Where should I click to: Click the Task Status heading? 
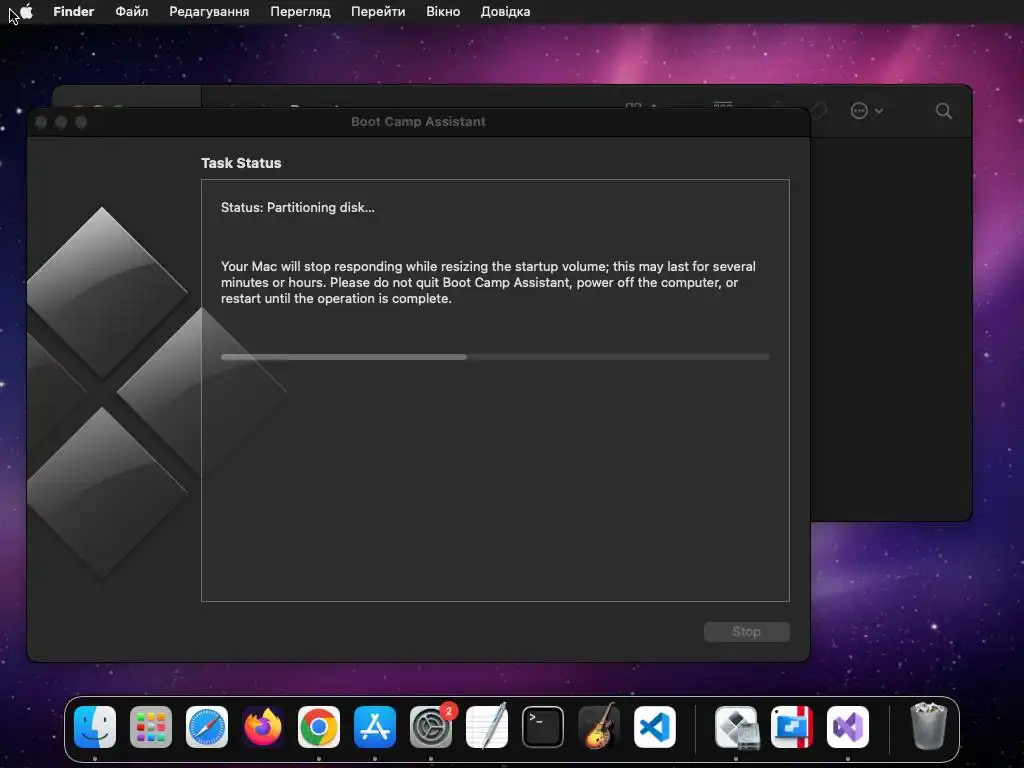tap(241, 163)
